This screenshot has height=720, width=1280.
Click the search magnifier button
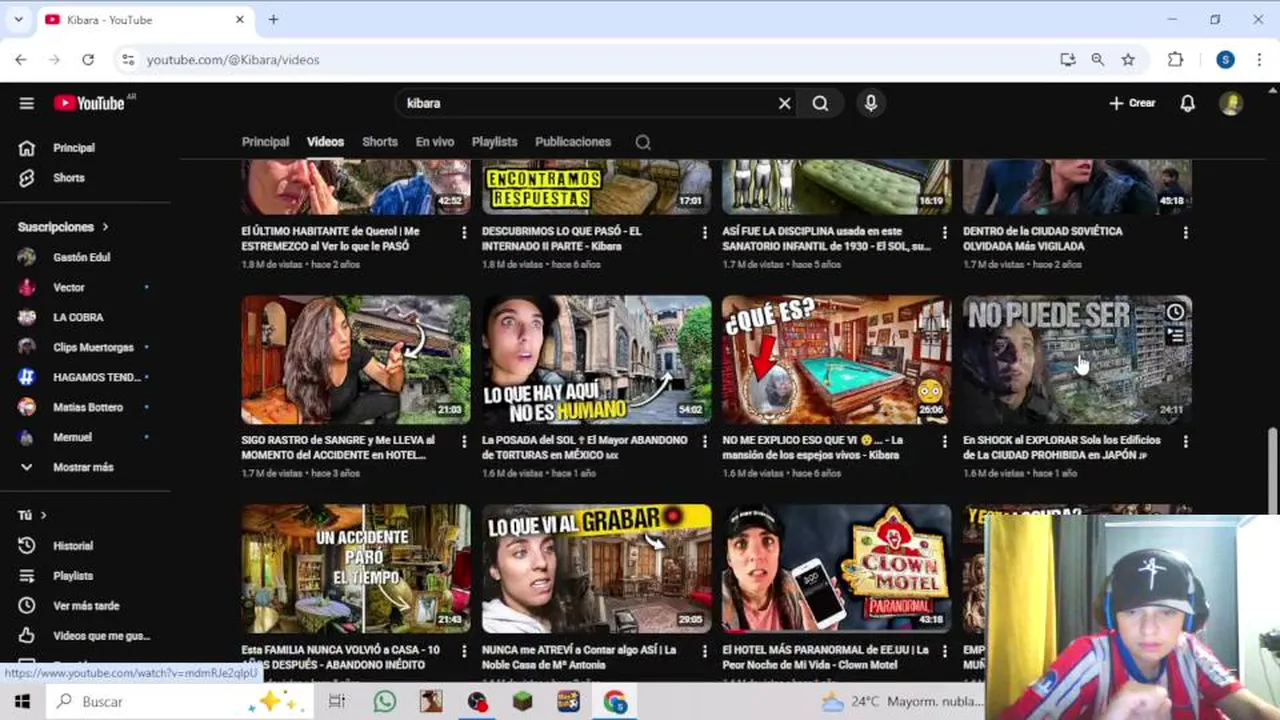(x=821, y=103)
